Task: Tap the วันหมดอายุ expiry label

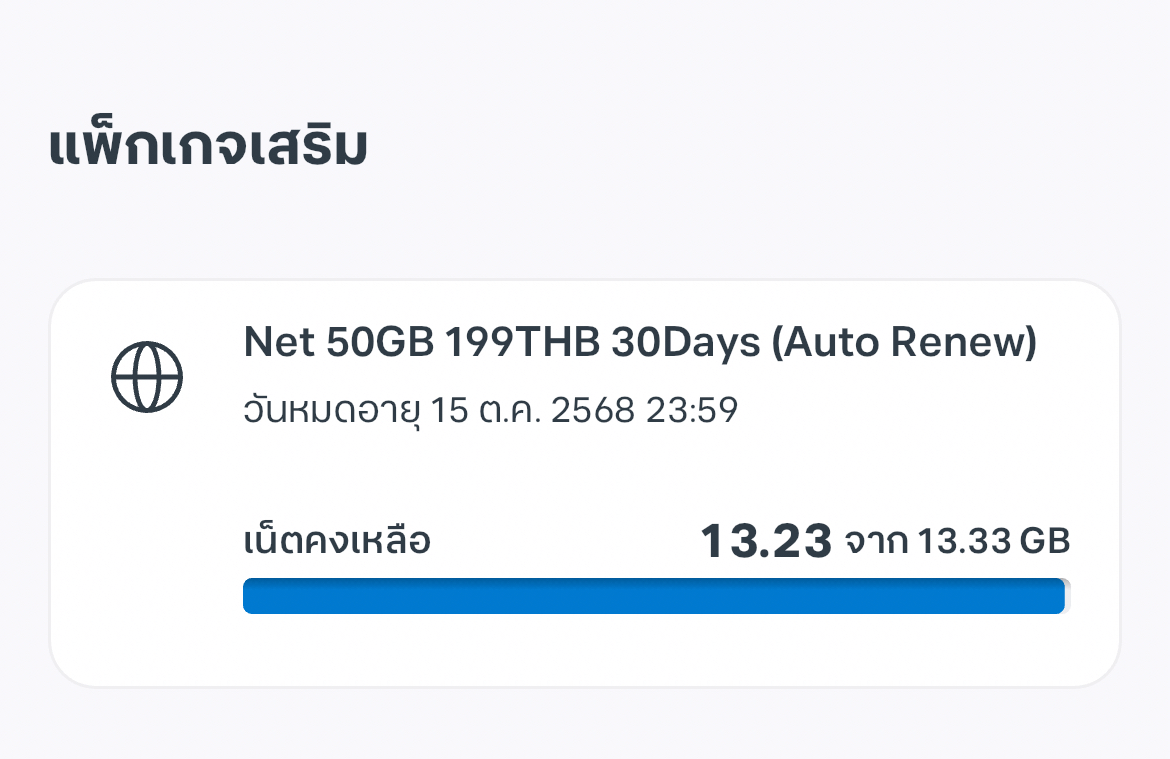Action: pos(334,410)
